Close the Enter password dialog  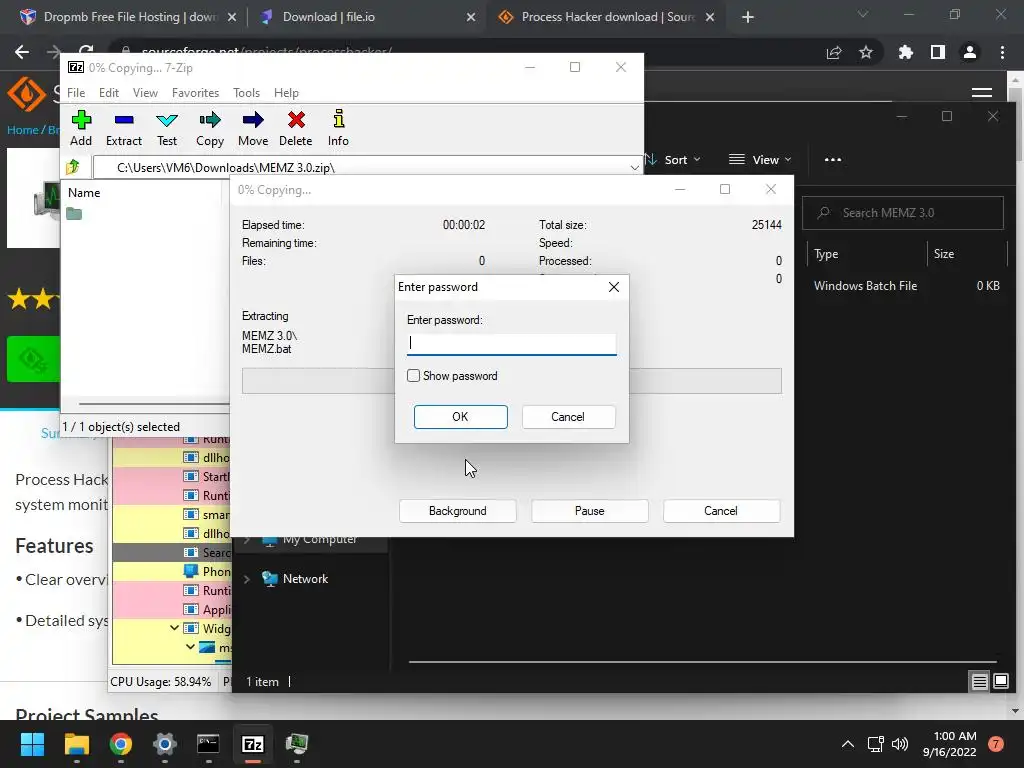click(x=614, y=287)
